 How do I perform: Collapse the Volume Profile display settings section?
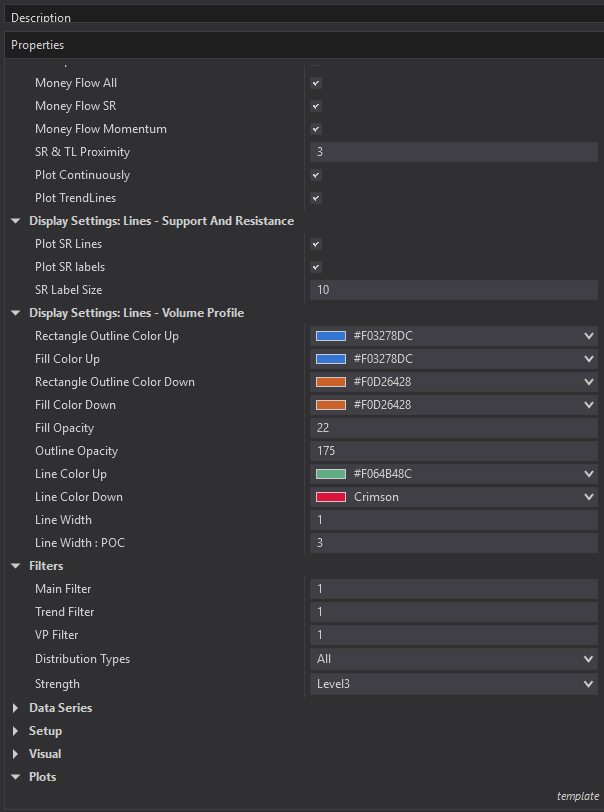pyautogui.click(x=16, y=313)
